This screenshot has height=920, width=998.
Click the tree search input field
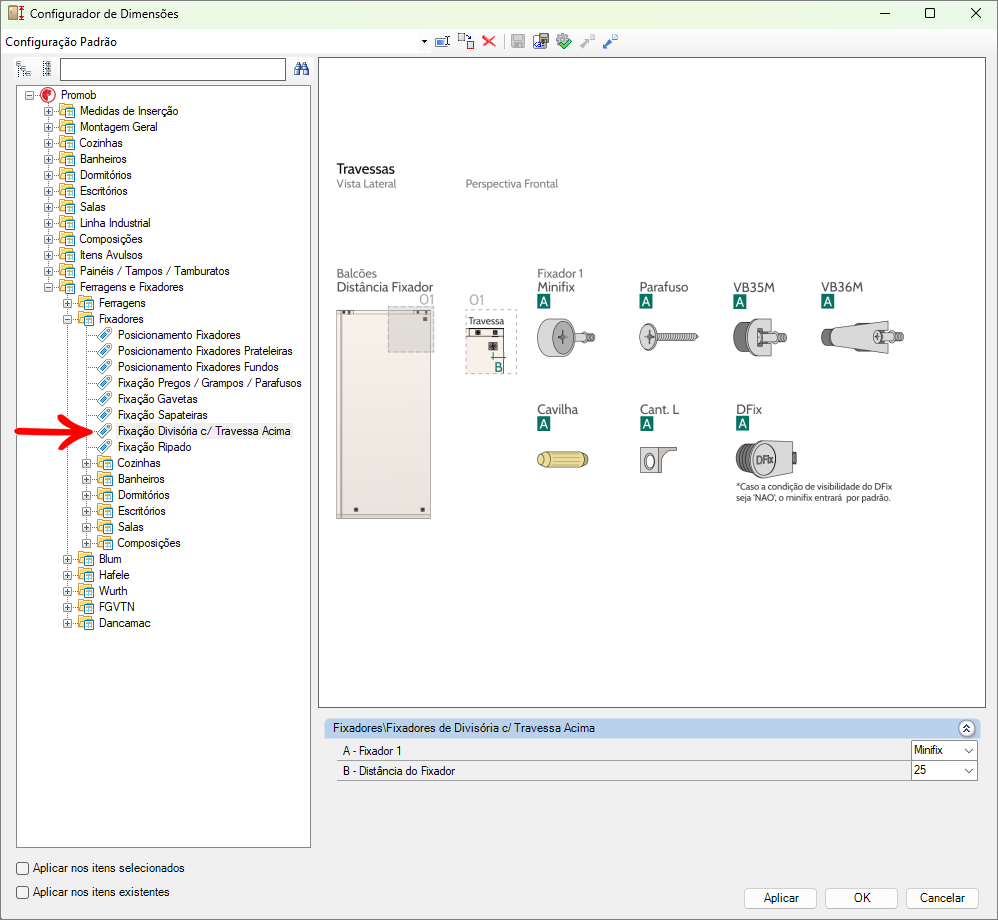[173, 69]
